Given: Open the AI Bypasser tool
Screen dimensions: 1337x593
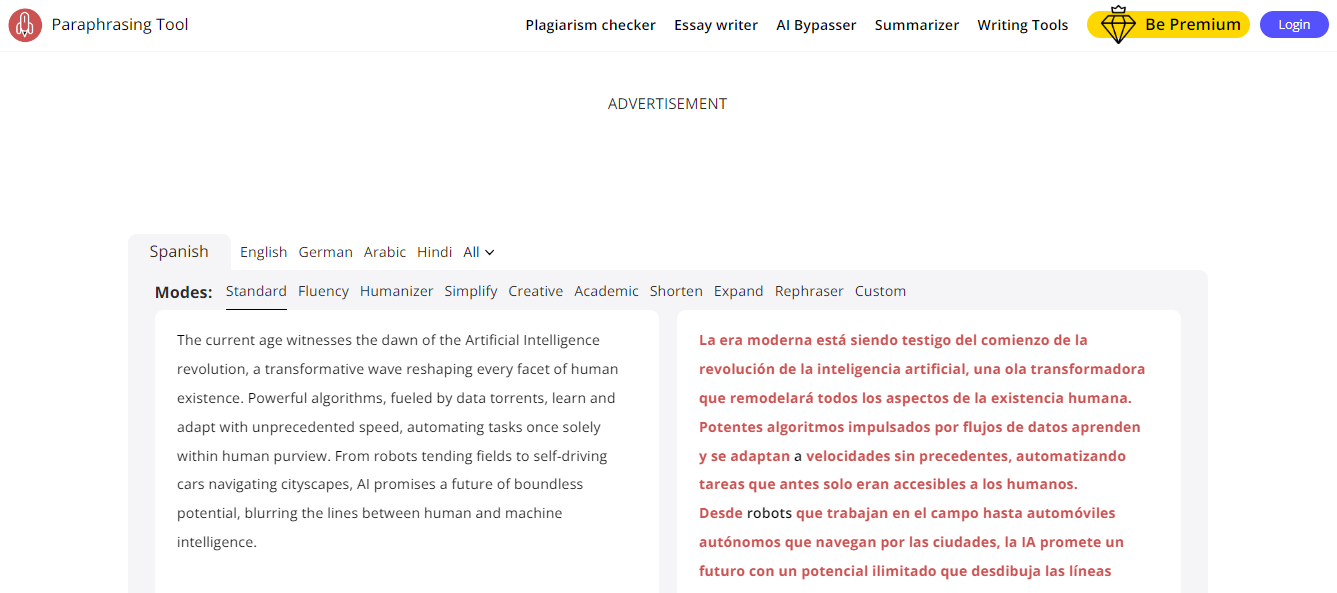Looking at the screenshot, I should point(816,25).
